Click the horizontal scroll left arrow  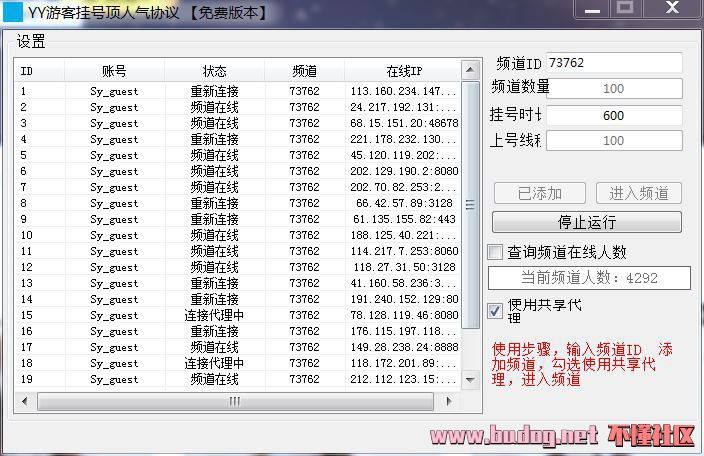(25, 401)
